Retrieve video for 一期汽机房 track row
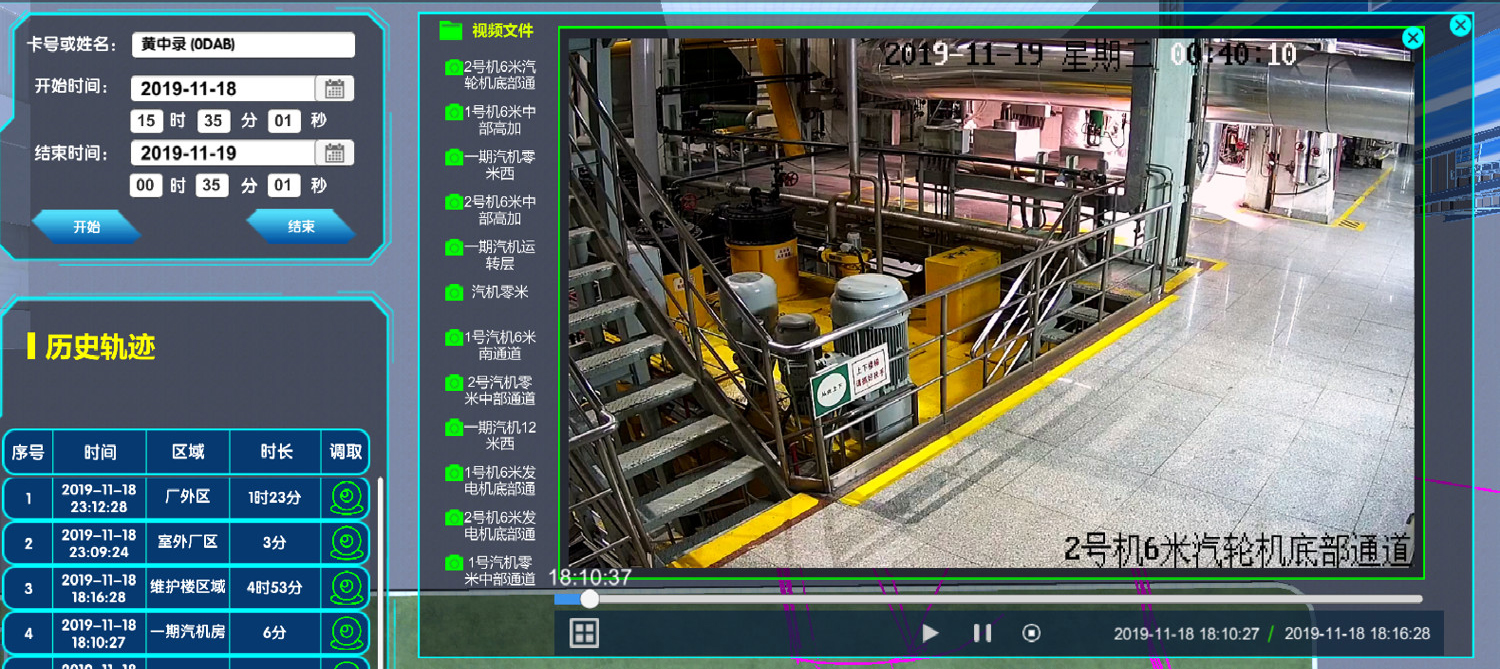 pyautogui.click(x=346, y=632)
